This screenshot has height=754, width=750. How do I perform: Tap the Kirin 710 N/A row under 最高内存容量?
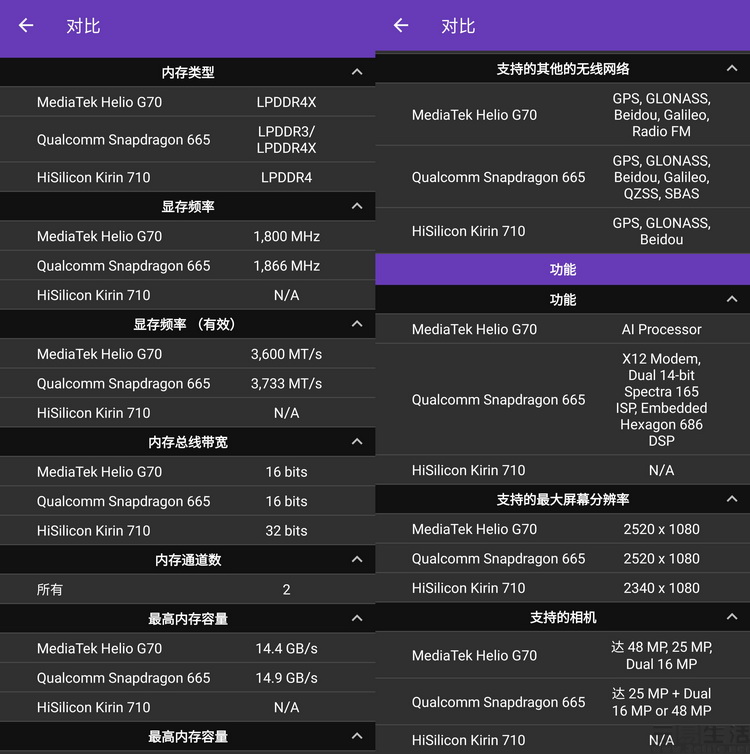(x=188, y=707)
